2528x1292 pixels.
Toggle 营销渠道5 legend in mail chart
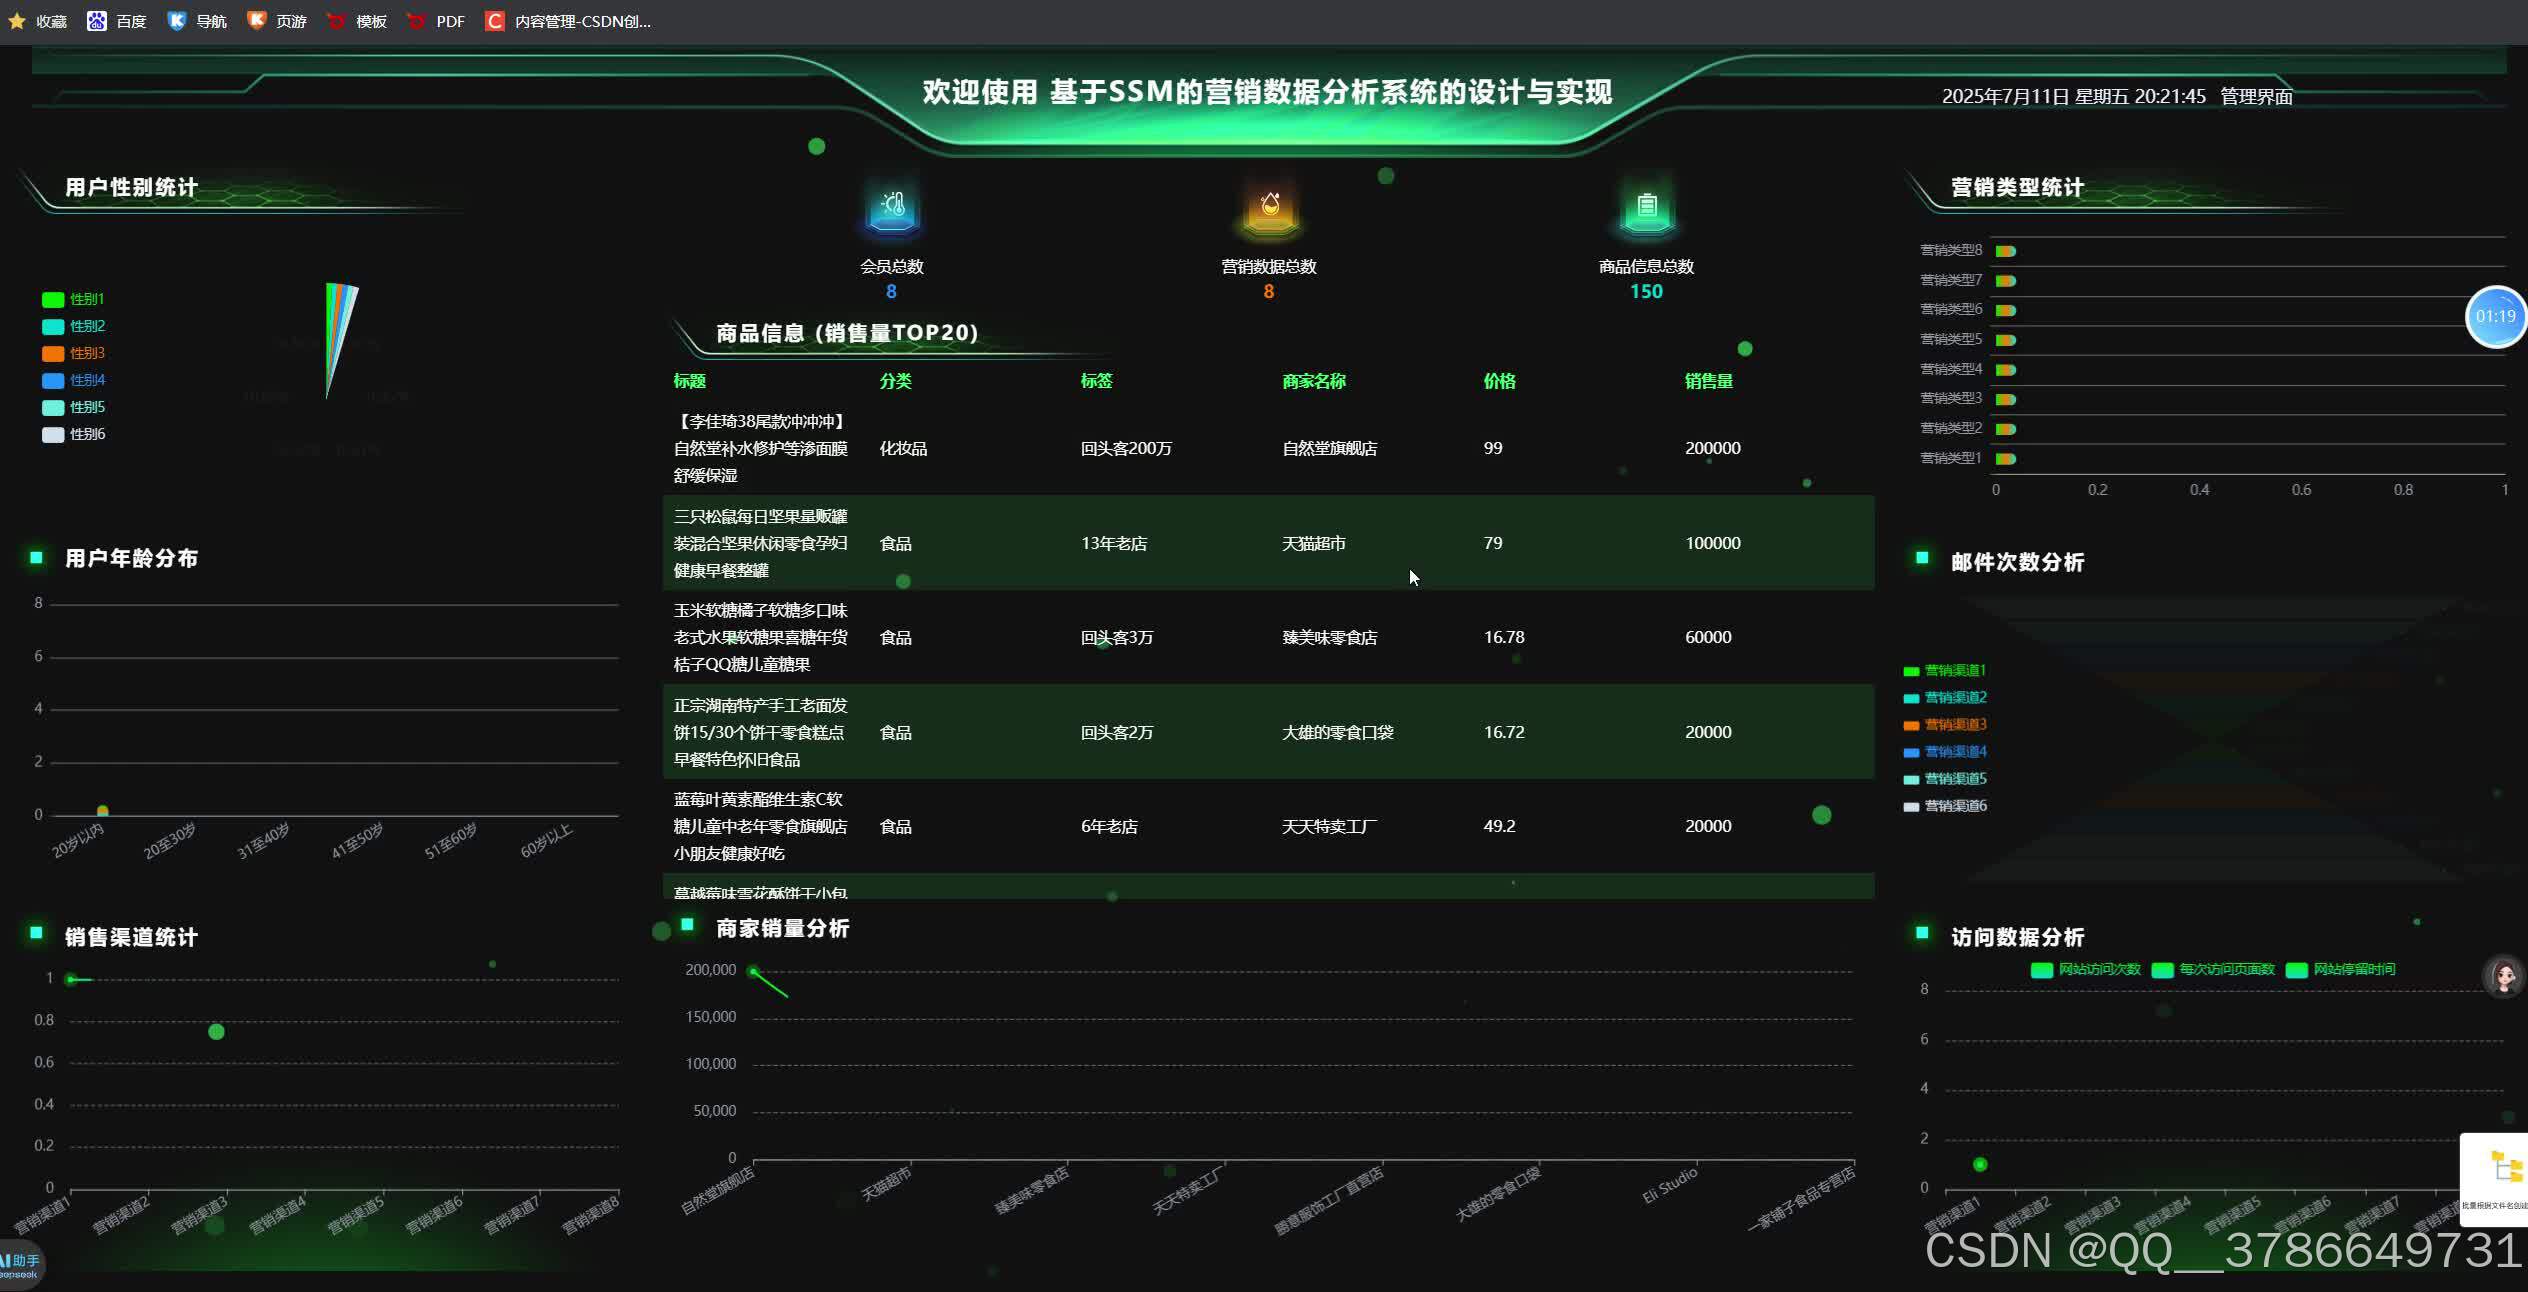(1945, 778)
